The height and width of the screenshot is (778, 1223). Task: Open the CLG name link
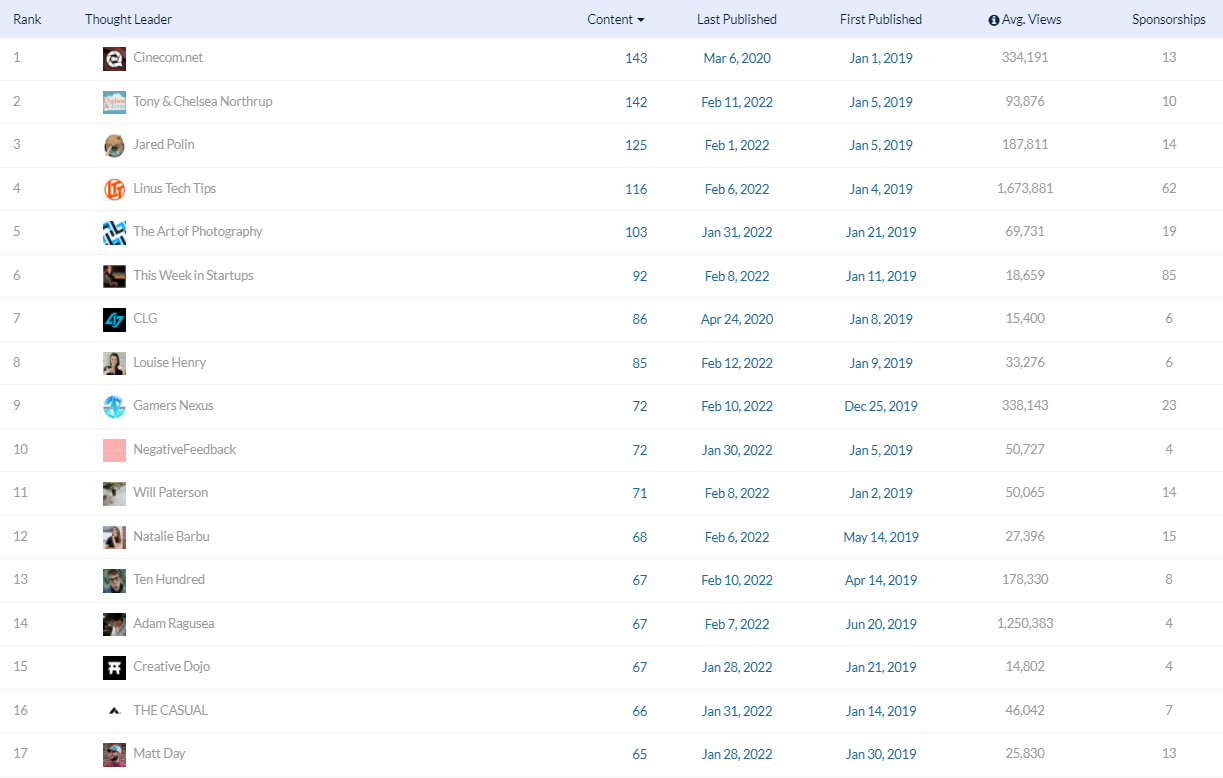145,319
